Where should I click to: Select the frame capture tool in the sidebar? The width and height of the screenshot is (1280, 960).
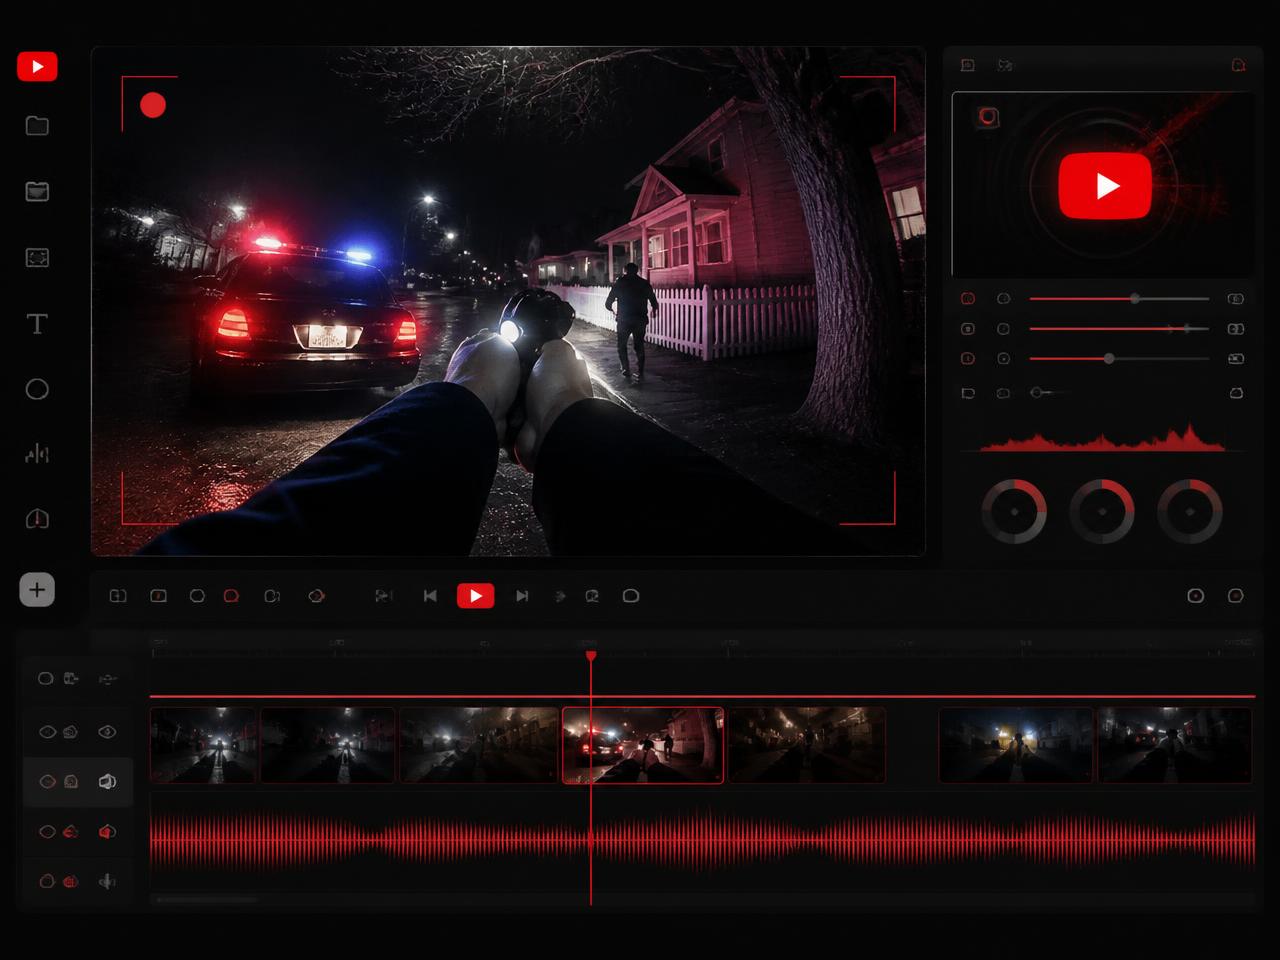pos(37,258)
